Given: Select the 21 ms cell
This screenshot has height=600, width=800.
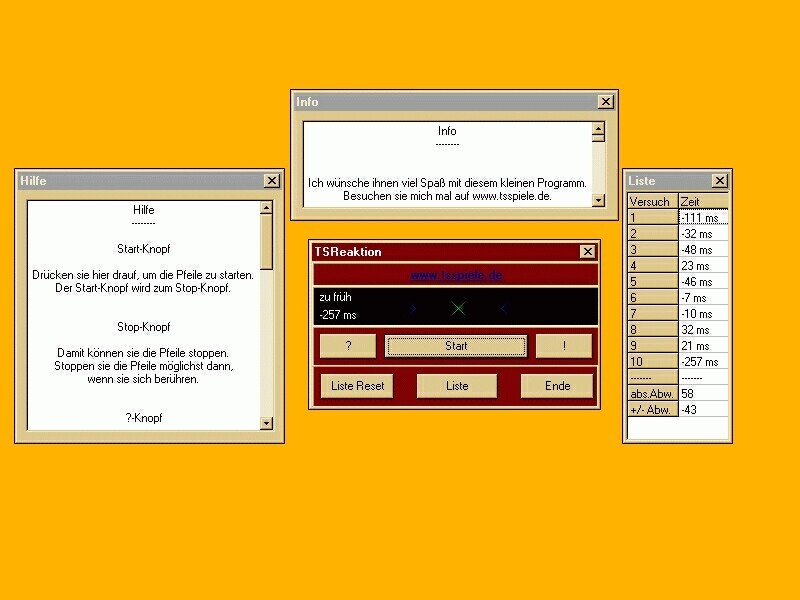Looking at the screenshot, I should point(704,346).
